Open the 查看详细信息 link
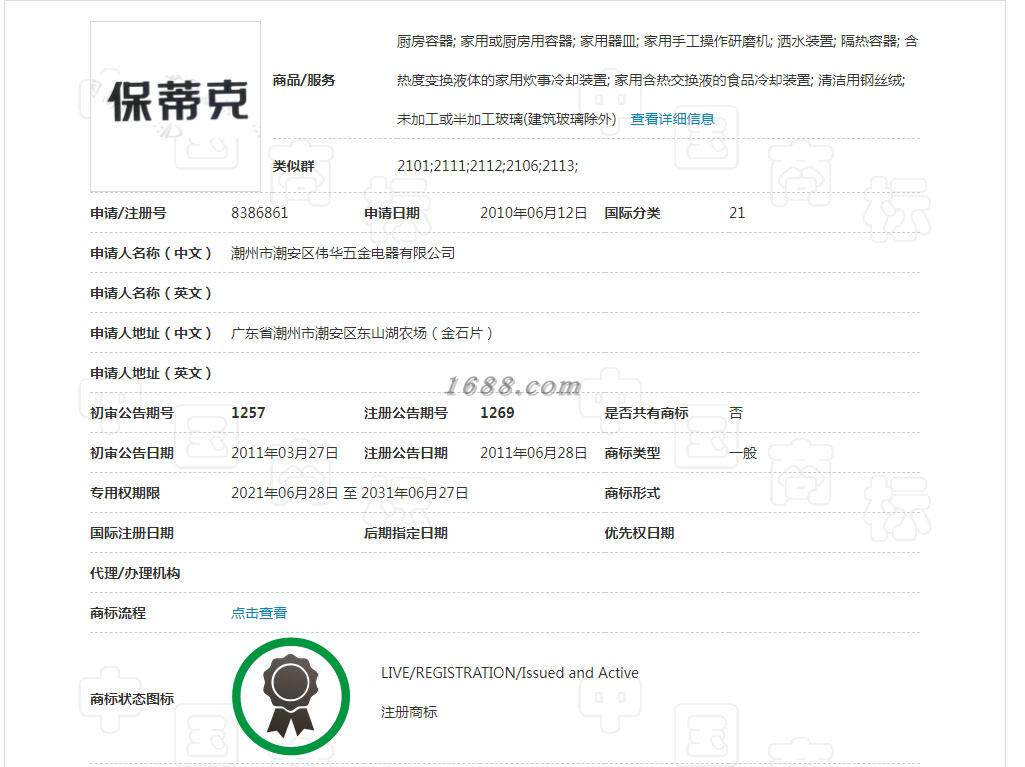 [x=672, y=119]
